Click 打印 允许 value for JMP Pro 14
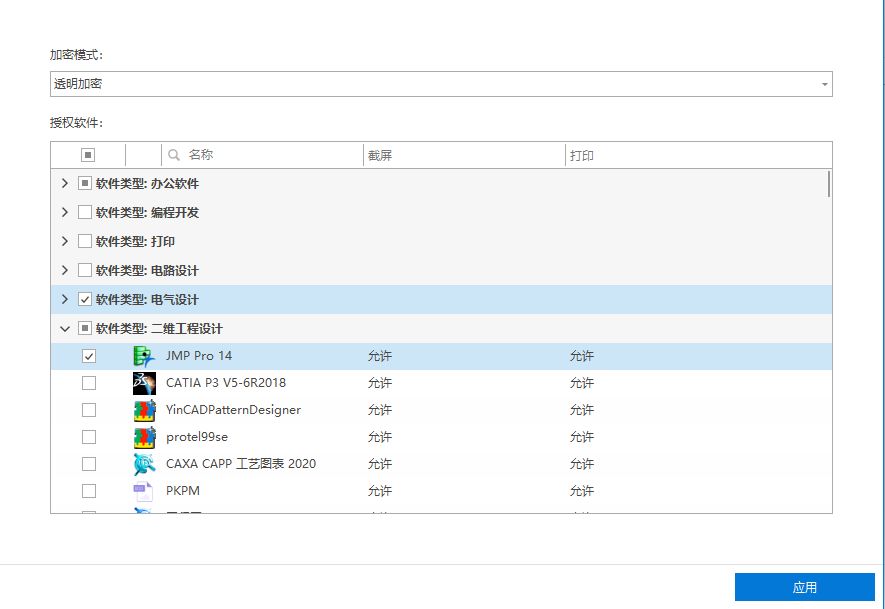The width and height of the screenshot is (885, 609). [x=582, y=356]
